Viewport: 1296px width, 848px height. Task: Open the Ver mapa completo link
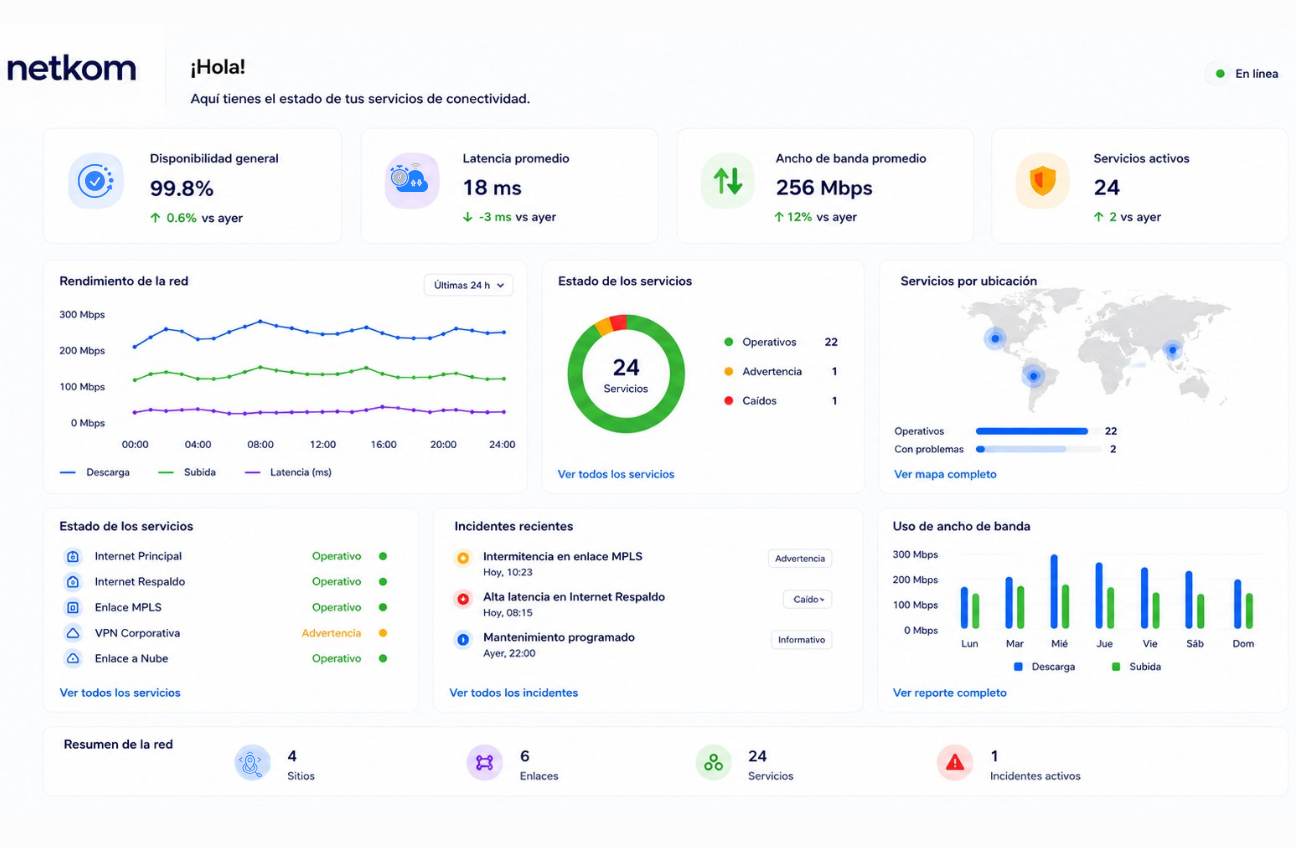click(x=945, y=474)
